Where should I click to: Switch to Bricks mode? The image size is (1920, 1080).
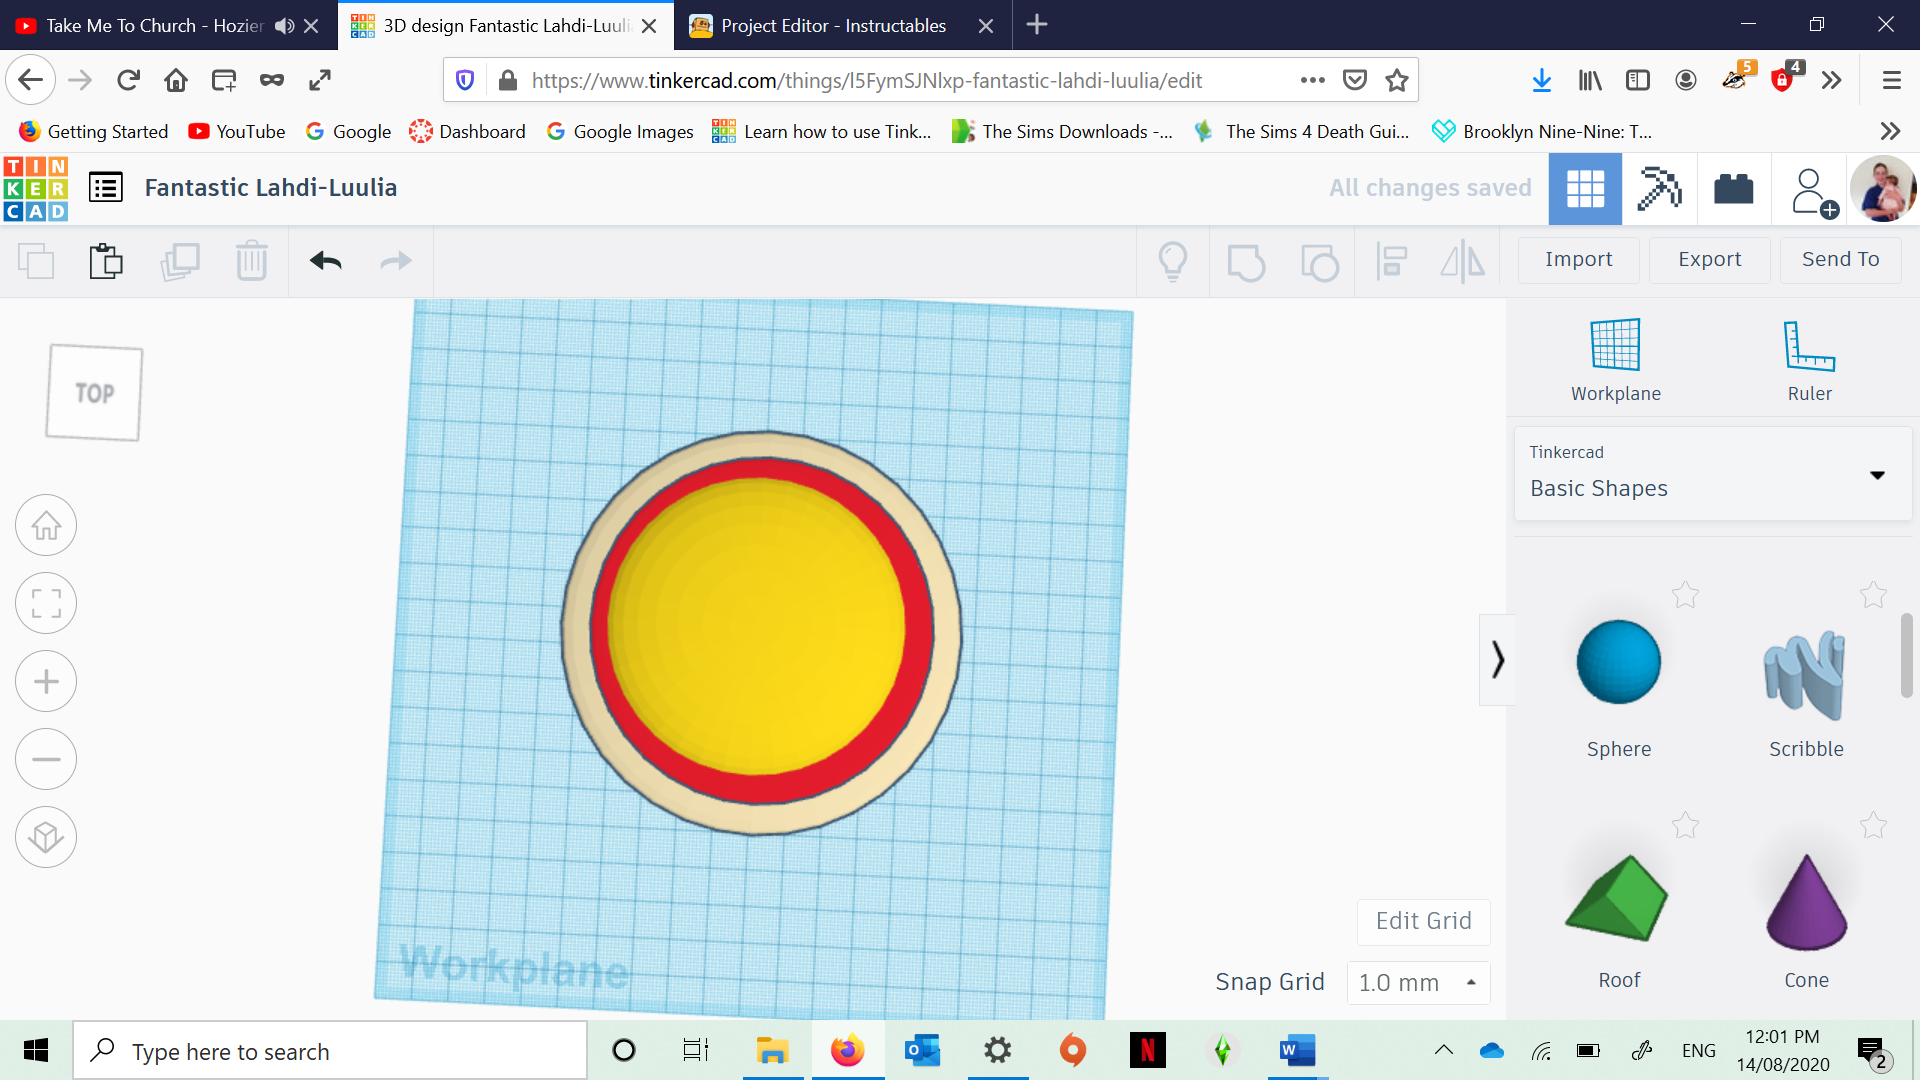1734,188
